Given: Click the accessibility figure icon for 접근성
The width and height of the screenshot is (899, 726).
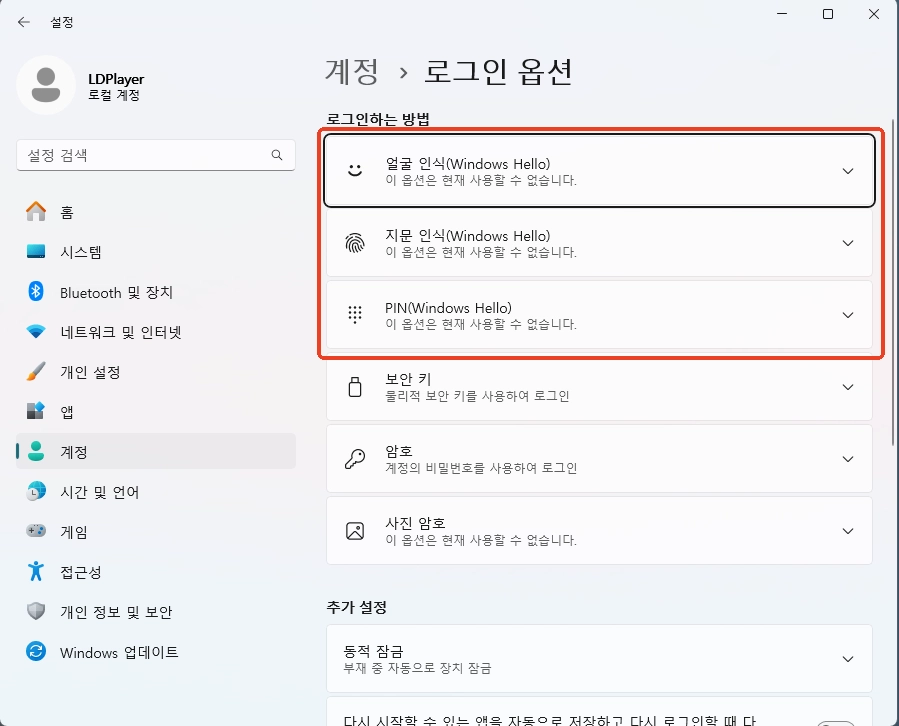Looking at the screenshot, I should coord(36,571).
